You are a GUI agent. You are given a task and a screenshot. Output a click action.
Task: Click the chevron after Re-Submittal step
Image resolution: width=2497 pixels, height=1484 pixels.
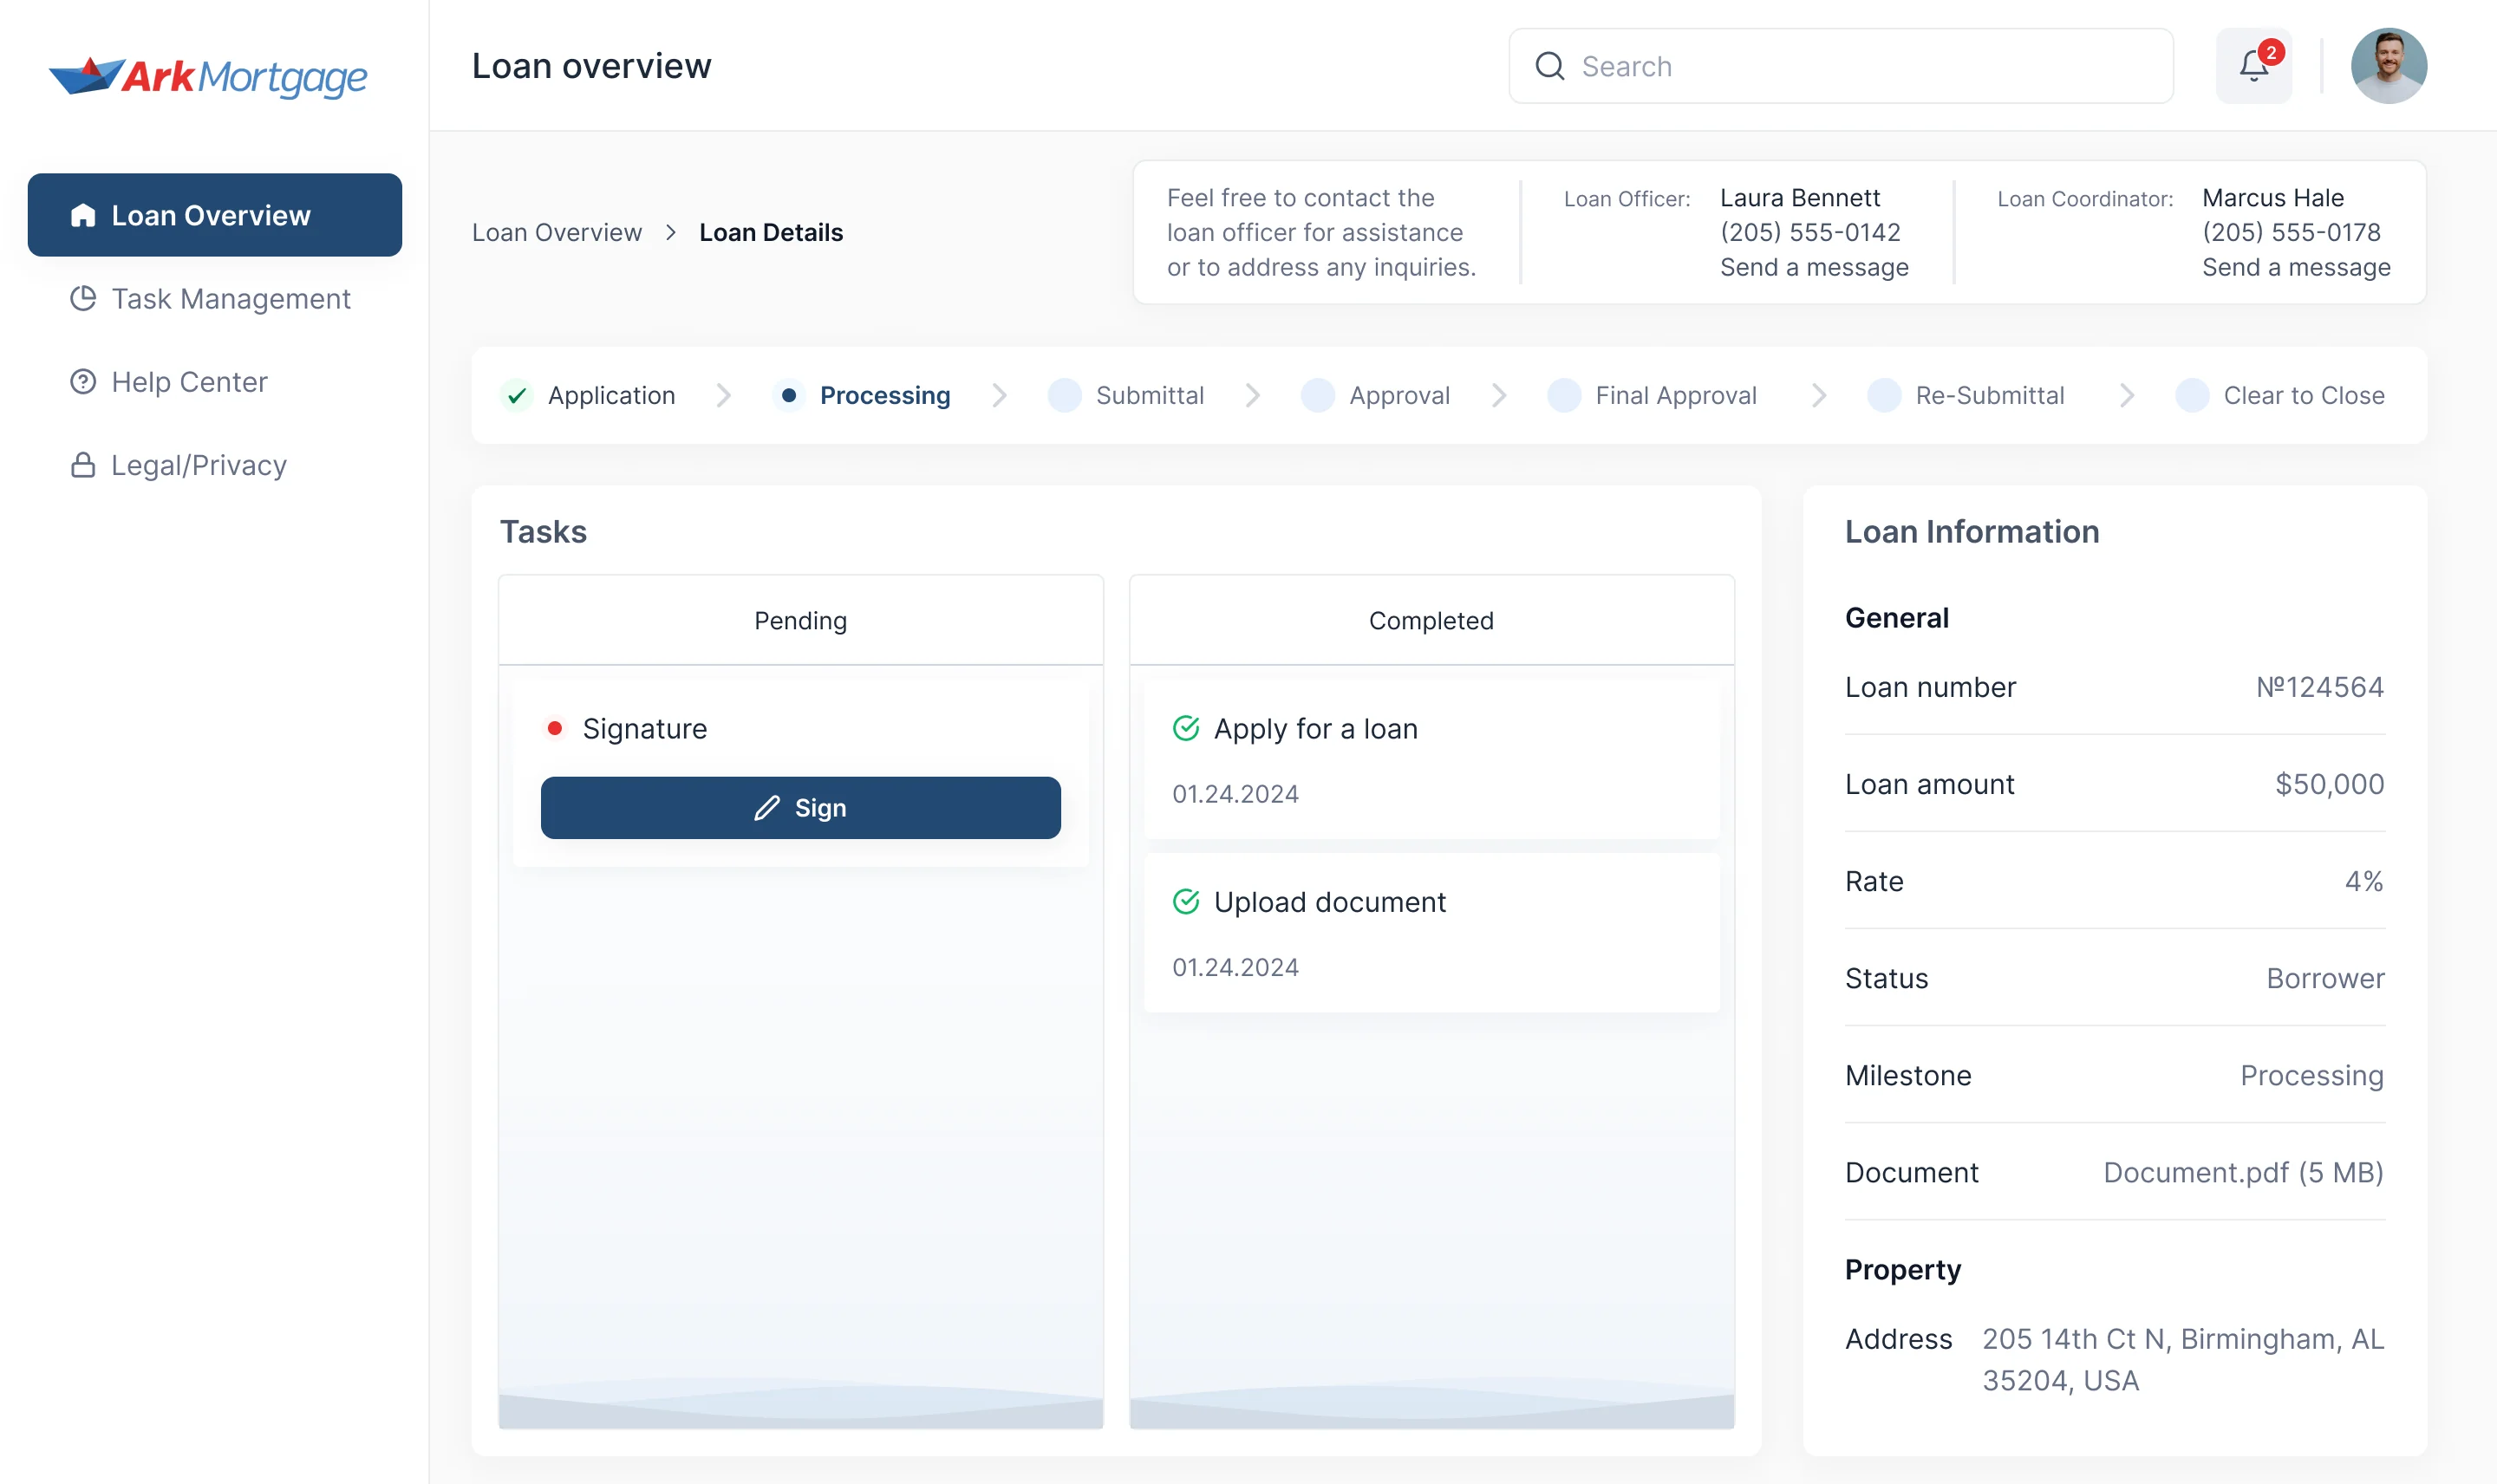pos(2126,396)
